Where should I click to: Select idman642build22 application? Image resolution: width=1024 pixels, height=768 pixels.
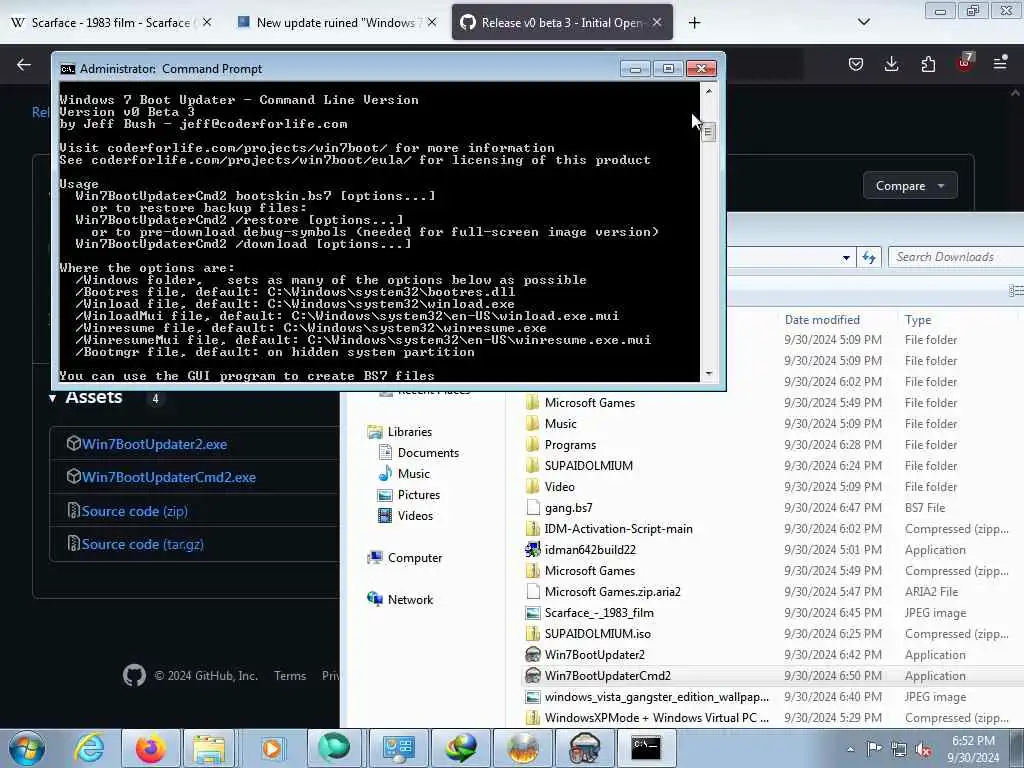point(590,550)
